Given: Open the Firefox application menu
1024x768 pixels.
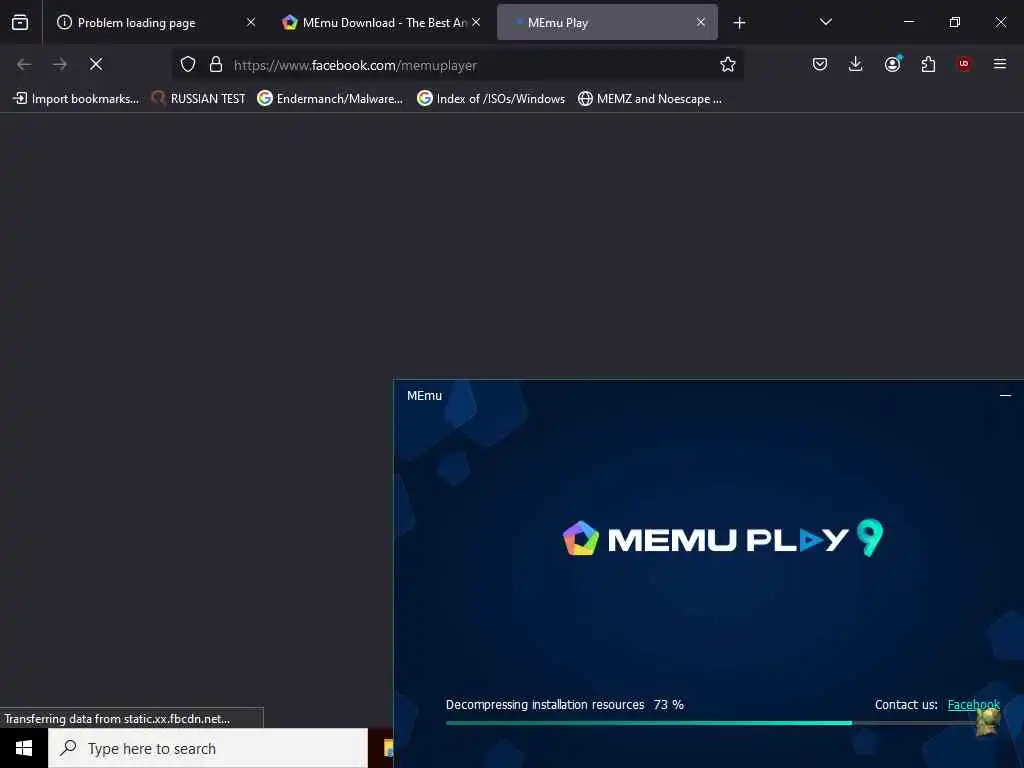Looking at the screenshot, I should pyautogui.click(x=1000, y=64).
